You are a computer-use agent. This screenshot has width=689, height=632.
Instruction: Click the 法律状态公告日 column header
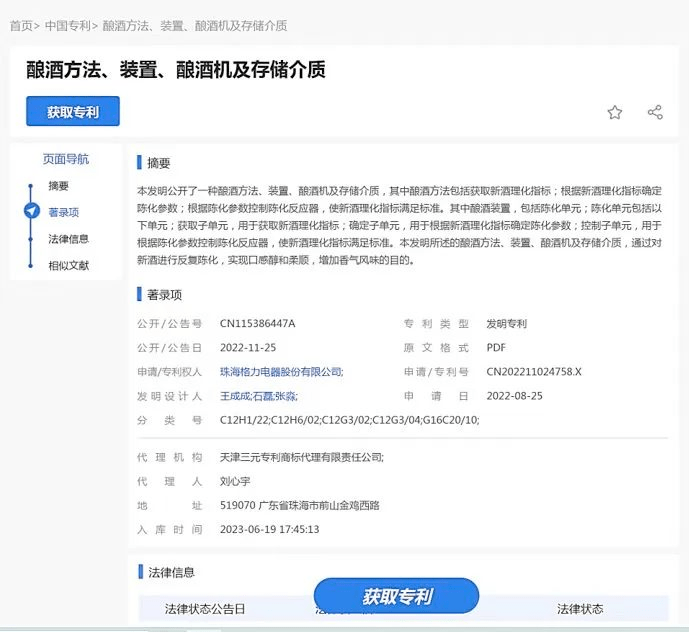[x=205, y=609]
